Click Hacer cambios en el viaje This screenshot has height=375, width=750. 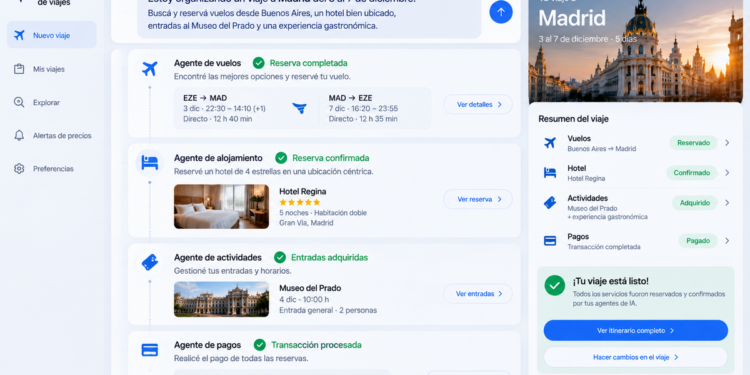coord(636,357)
